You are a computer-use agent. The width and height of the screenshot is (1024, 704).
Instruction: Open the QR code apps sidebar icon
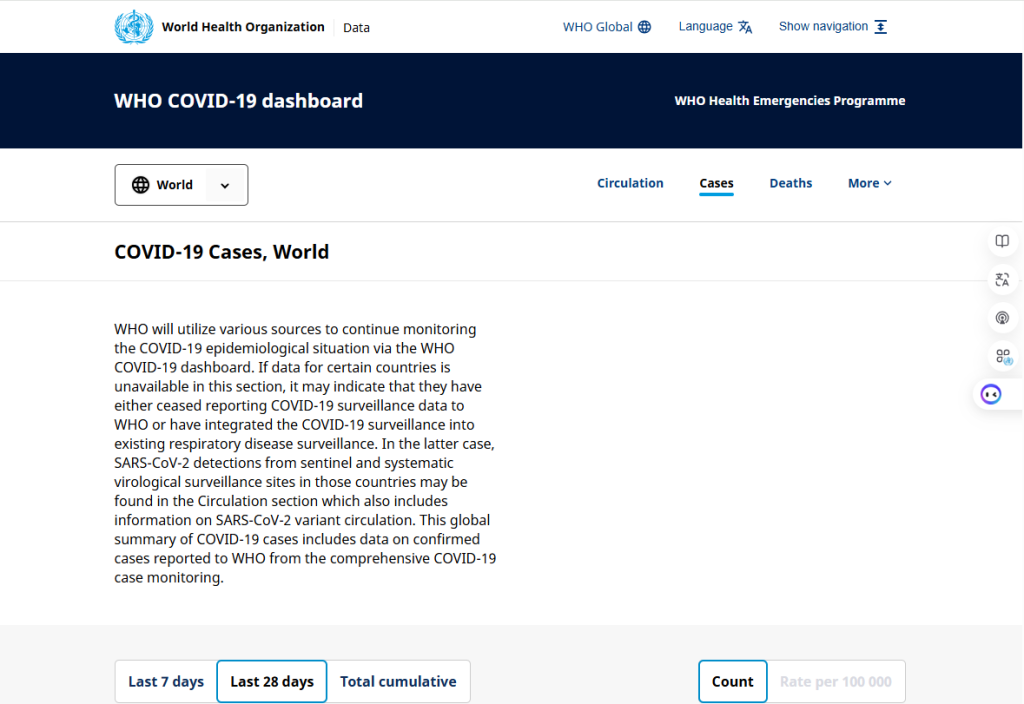point(1002,356)
